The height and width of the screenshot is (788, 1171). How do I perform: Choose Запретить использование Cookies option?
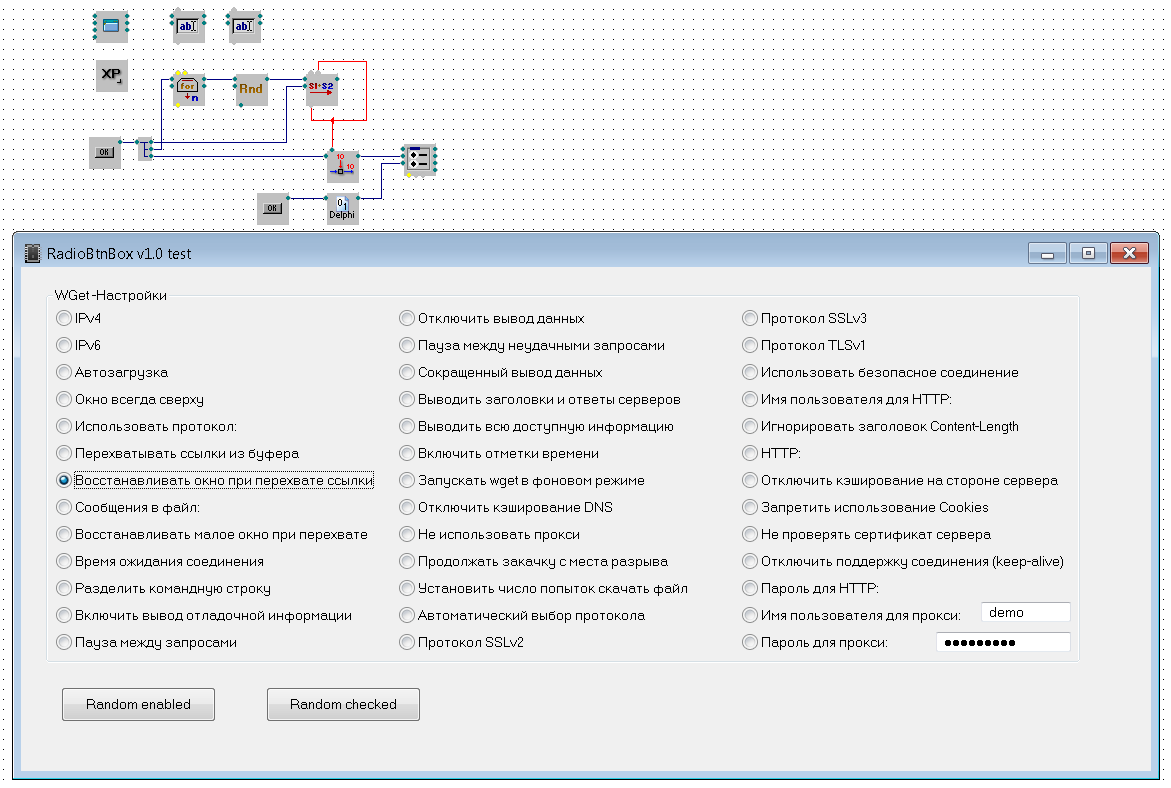(x=866, y=507)
